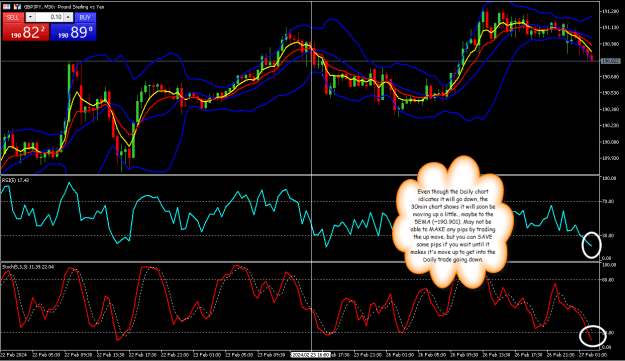Open the depth of market icon
625x361 pixels.
(x=17, y=7)
